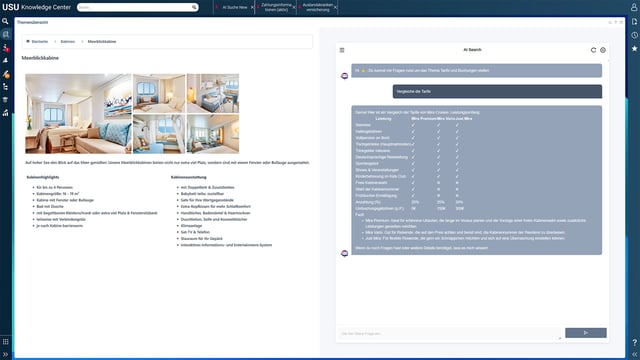The width and height of the screenshot is (640, 360).
Task: Close the AI Search chat with the circled X
Action: tap(603, 50)
